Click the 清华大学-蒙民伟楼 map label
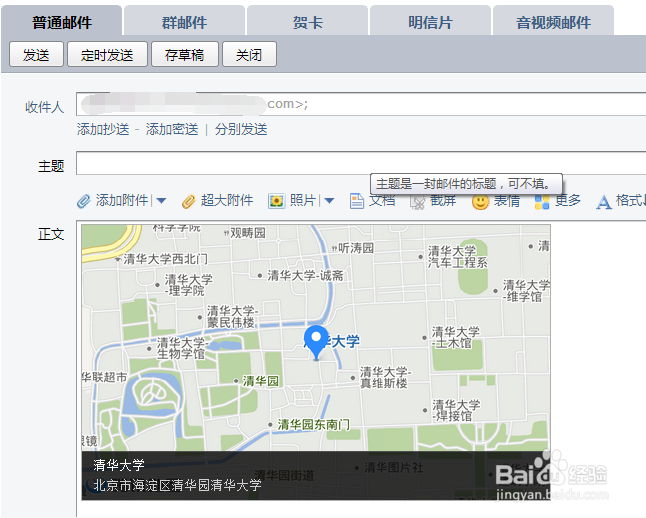The image size is (646, 518). pyautogui.click(x=232, y=316)
